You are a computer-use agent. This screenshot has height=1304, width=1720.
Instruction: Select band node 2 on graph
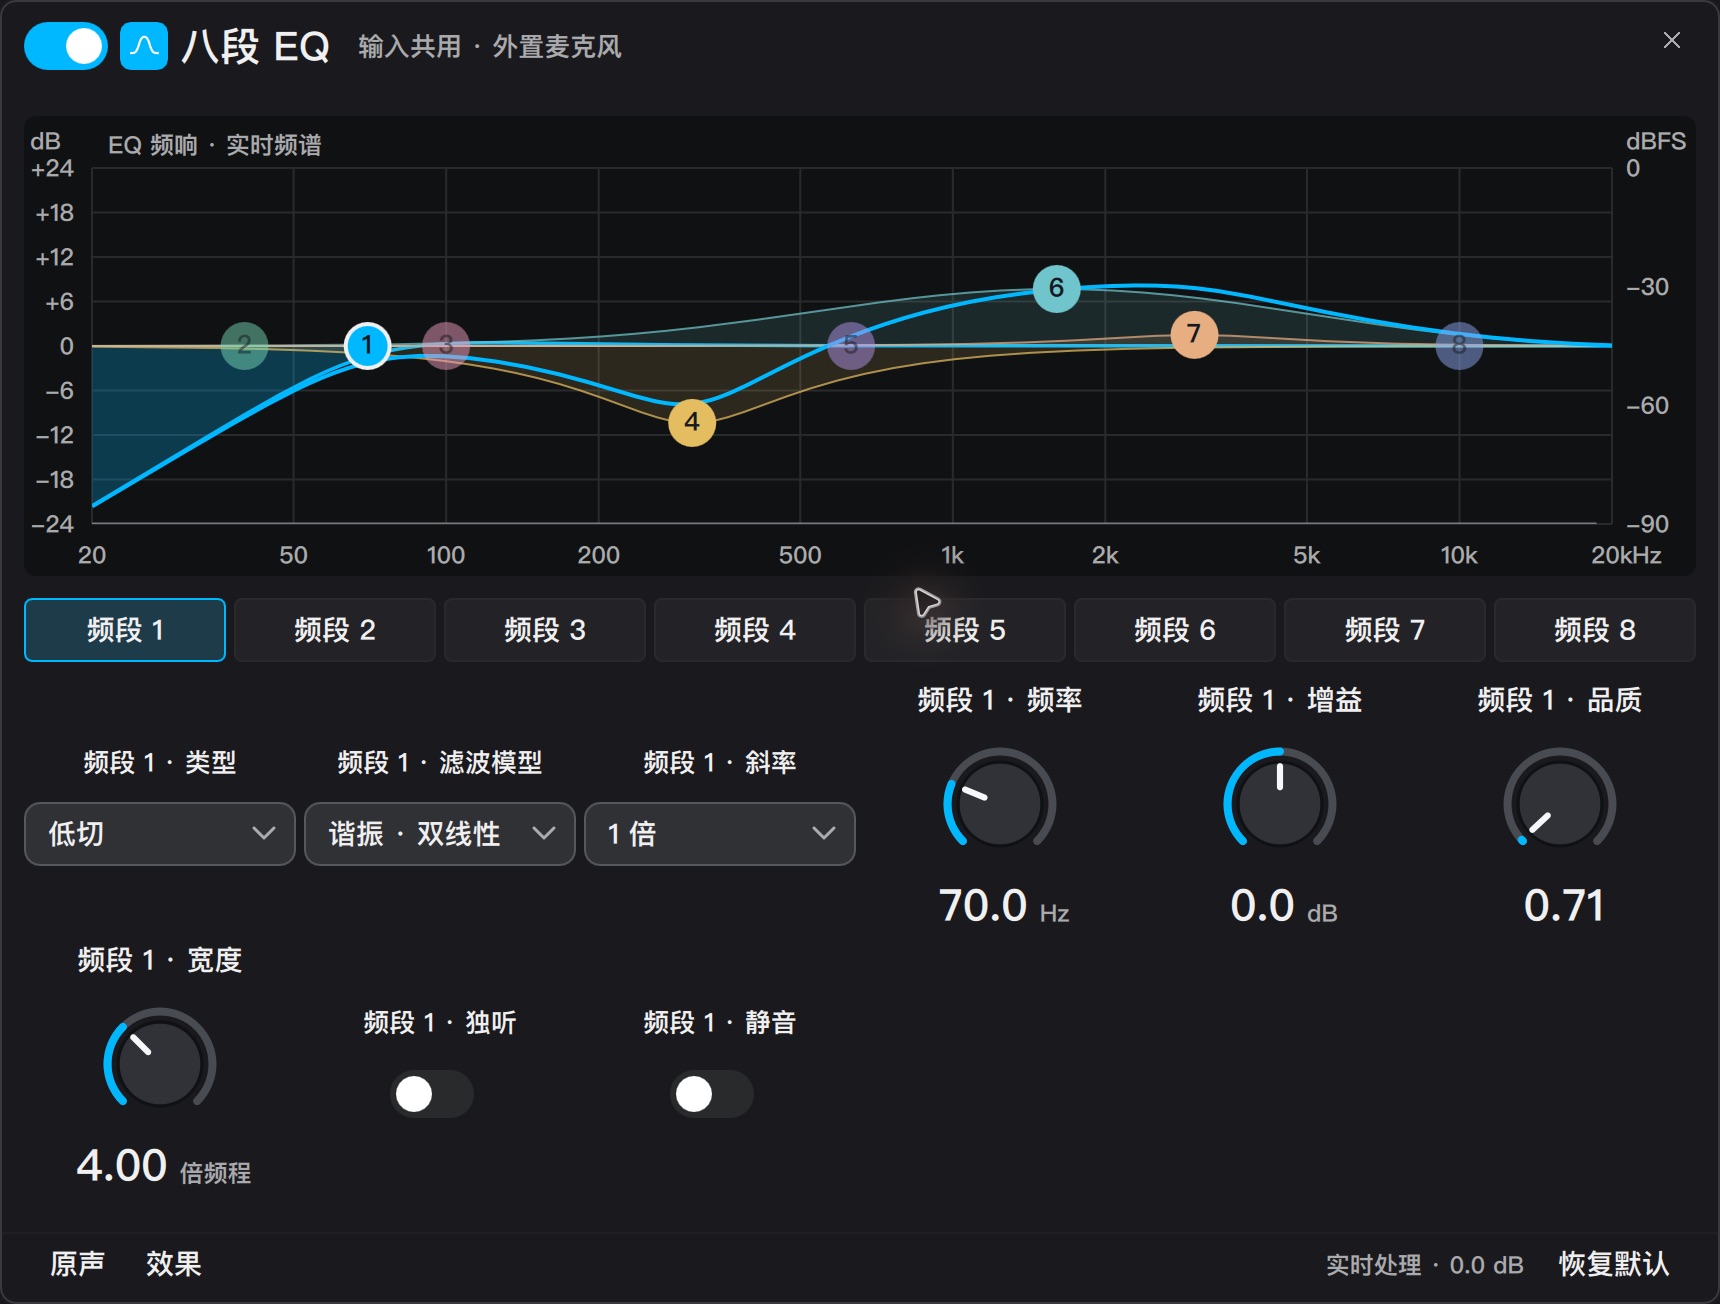click(x=244, y=346)
